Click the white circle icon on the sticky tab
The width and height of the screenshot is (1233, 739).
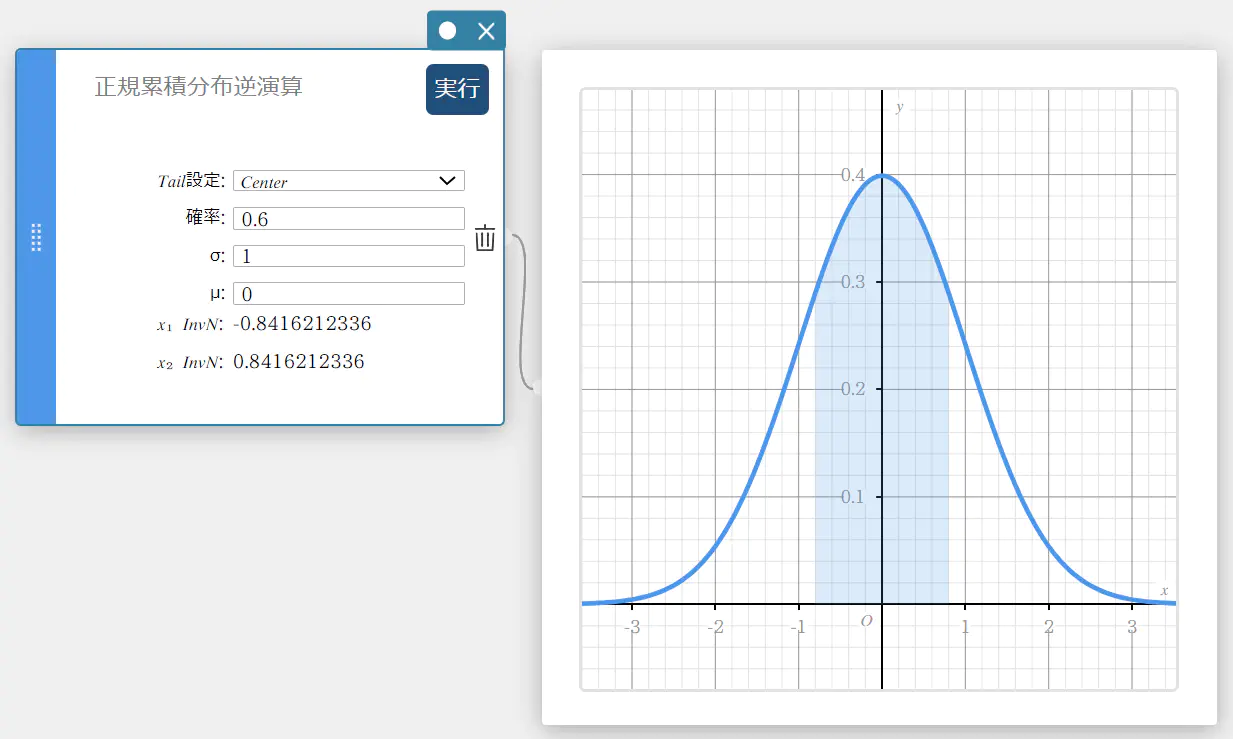coord(447,31)
